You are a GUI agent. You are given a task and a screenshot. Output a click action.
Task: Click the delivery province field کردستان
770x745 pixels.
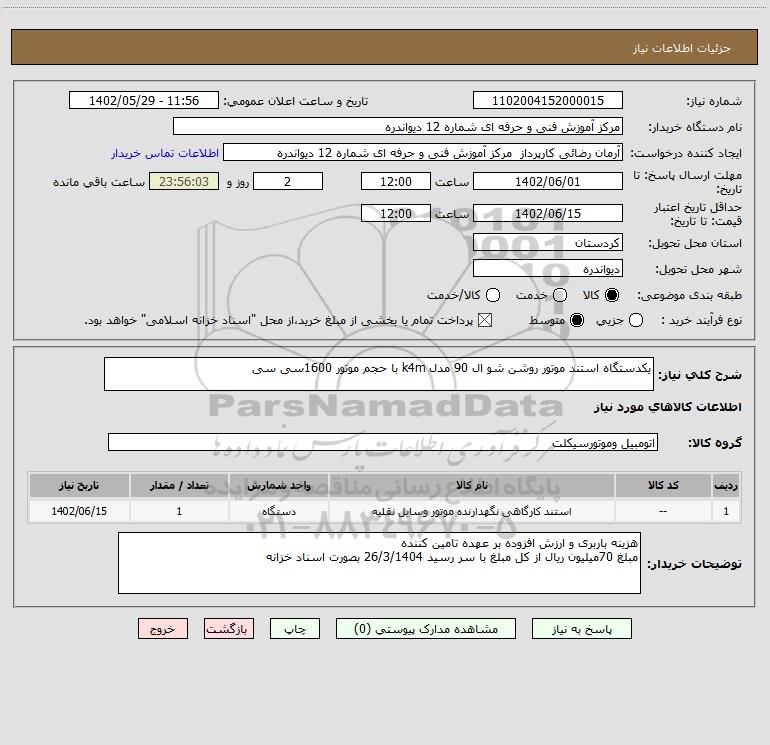pos(548,243)
